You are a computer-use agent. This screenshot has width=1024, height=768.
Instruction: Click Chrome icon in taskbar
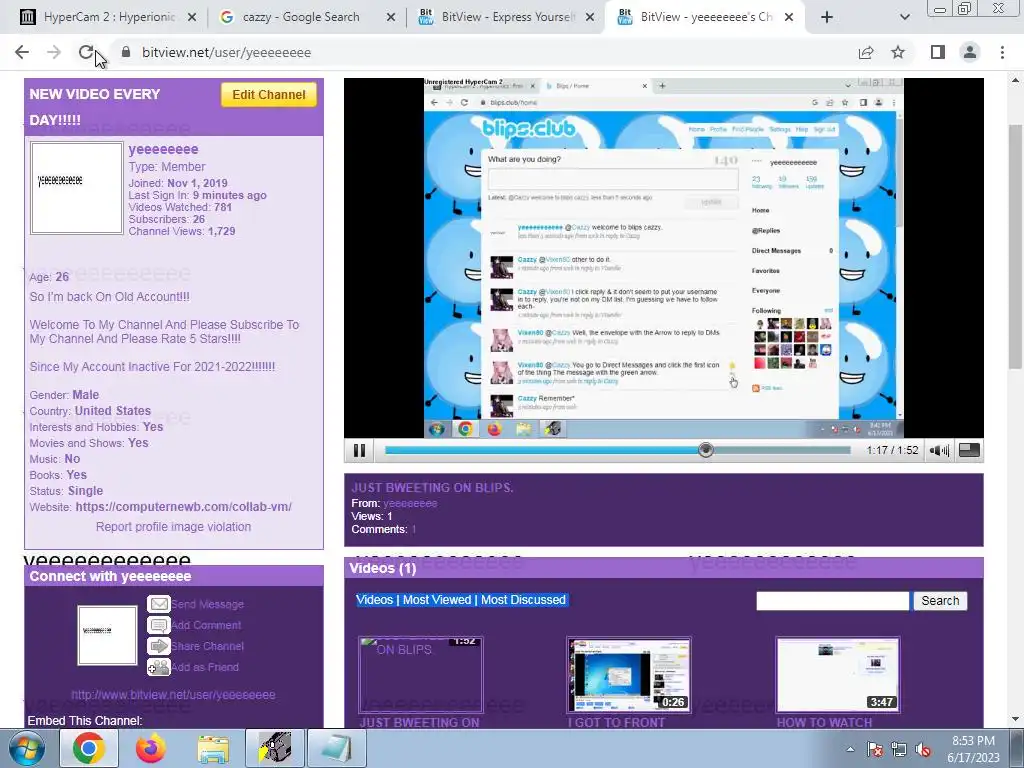click(89, 748)
